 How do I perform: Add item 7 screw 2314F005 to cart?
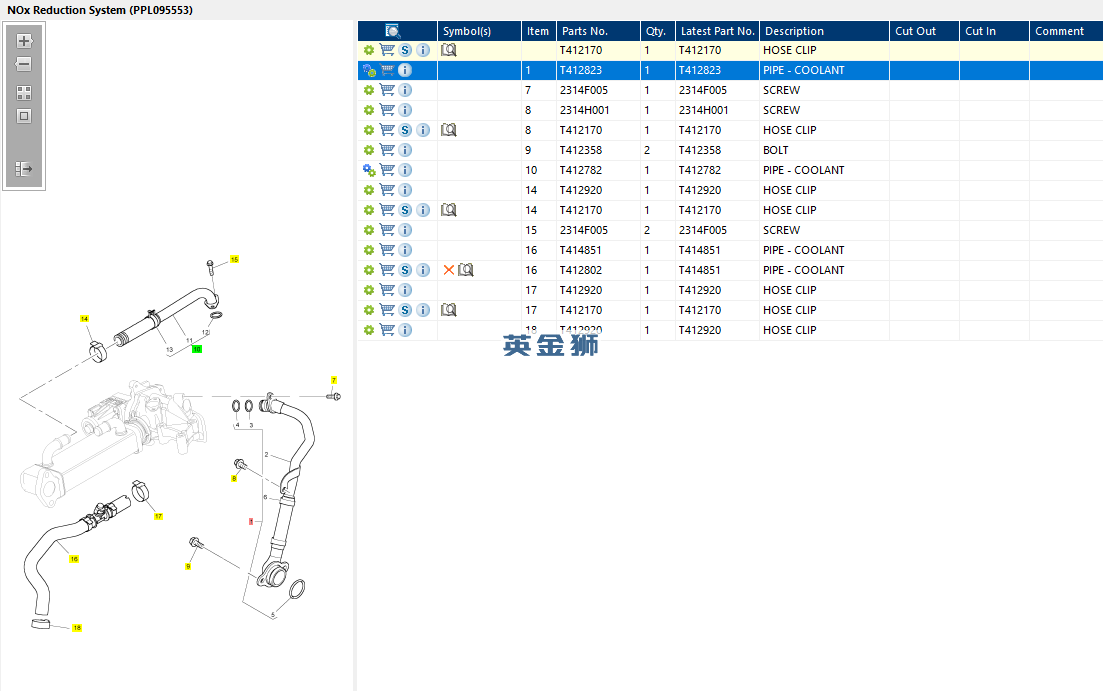(387, 90)
